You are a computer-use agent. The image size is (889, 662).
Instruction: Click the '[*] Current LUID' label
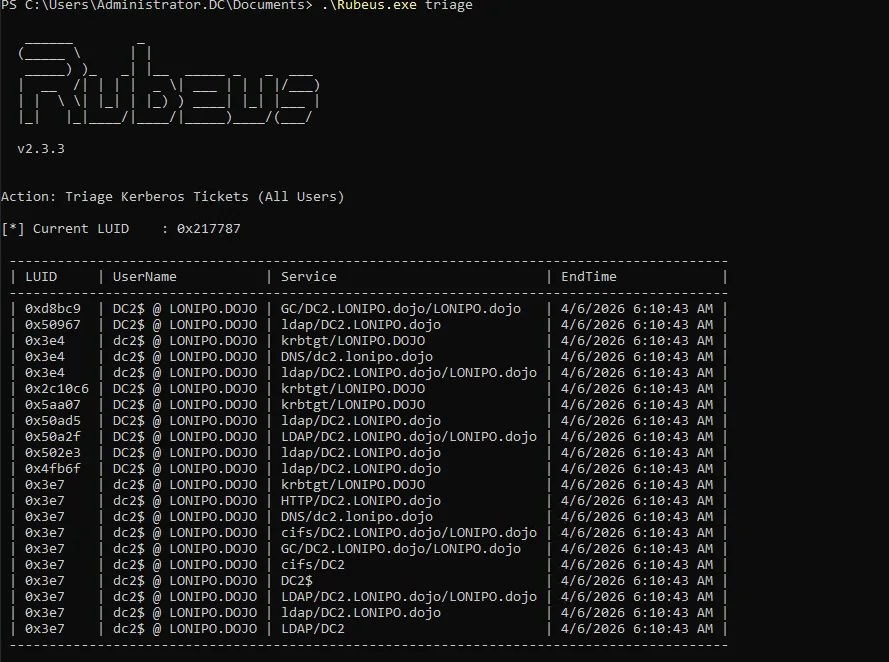(65, 228)
